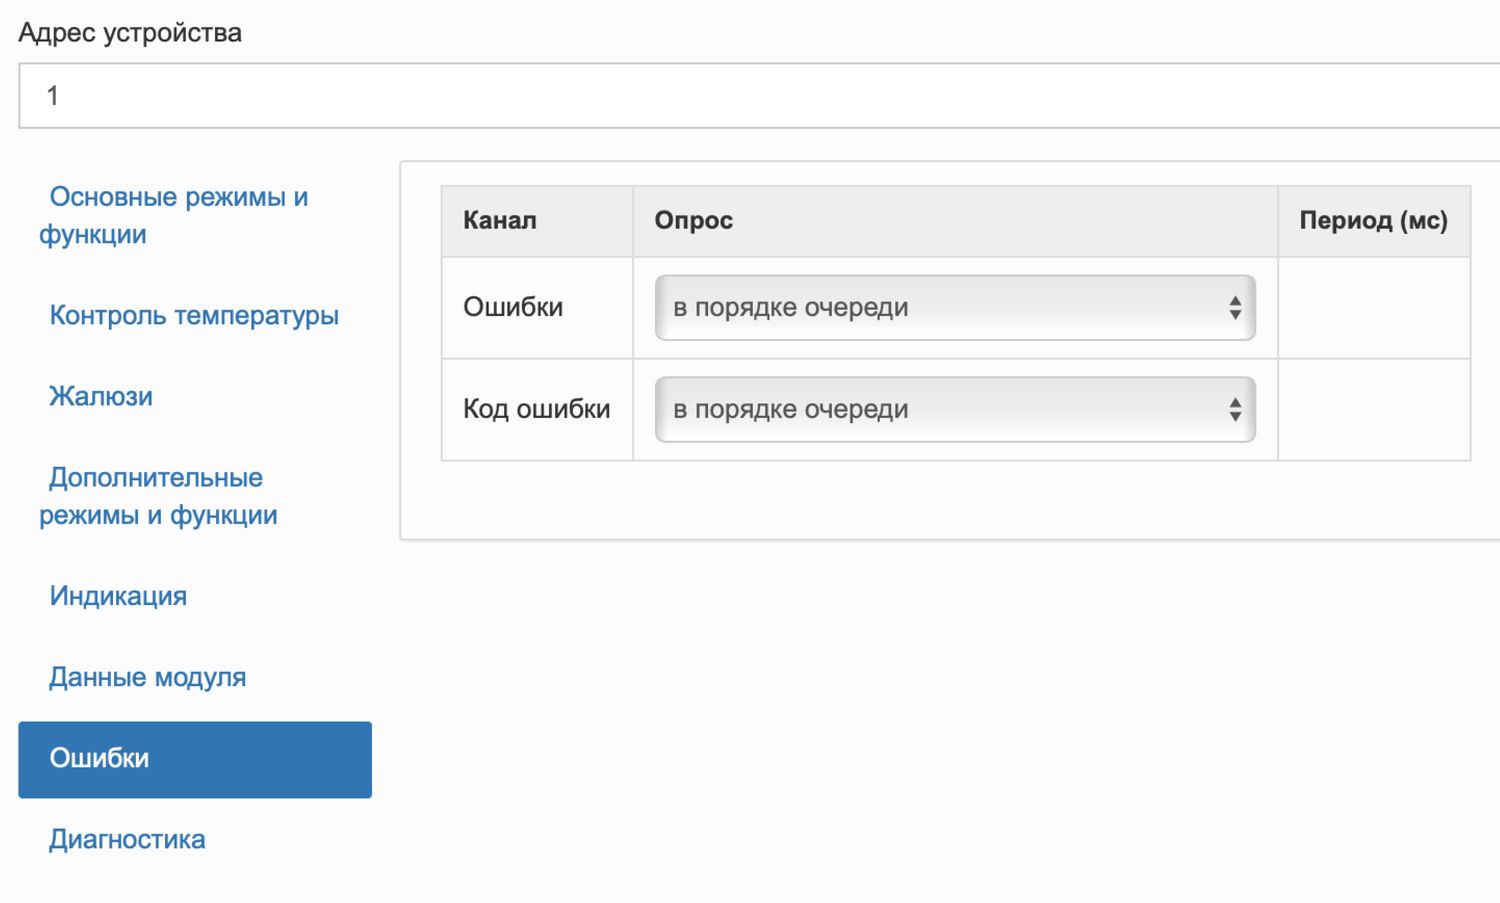
Task: Click the Адрес устройства input field
Action: 760,96
